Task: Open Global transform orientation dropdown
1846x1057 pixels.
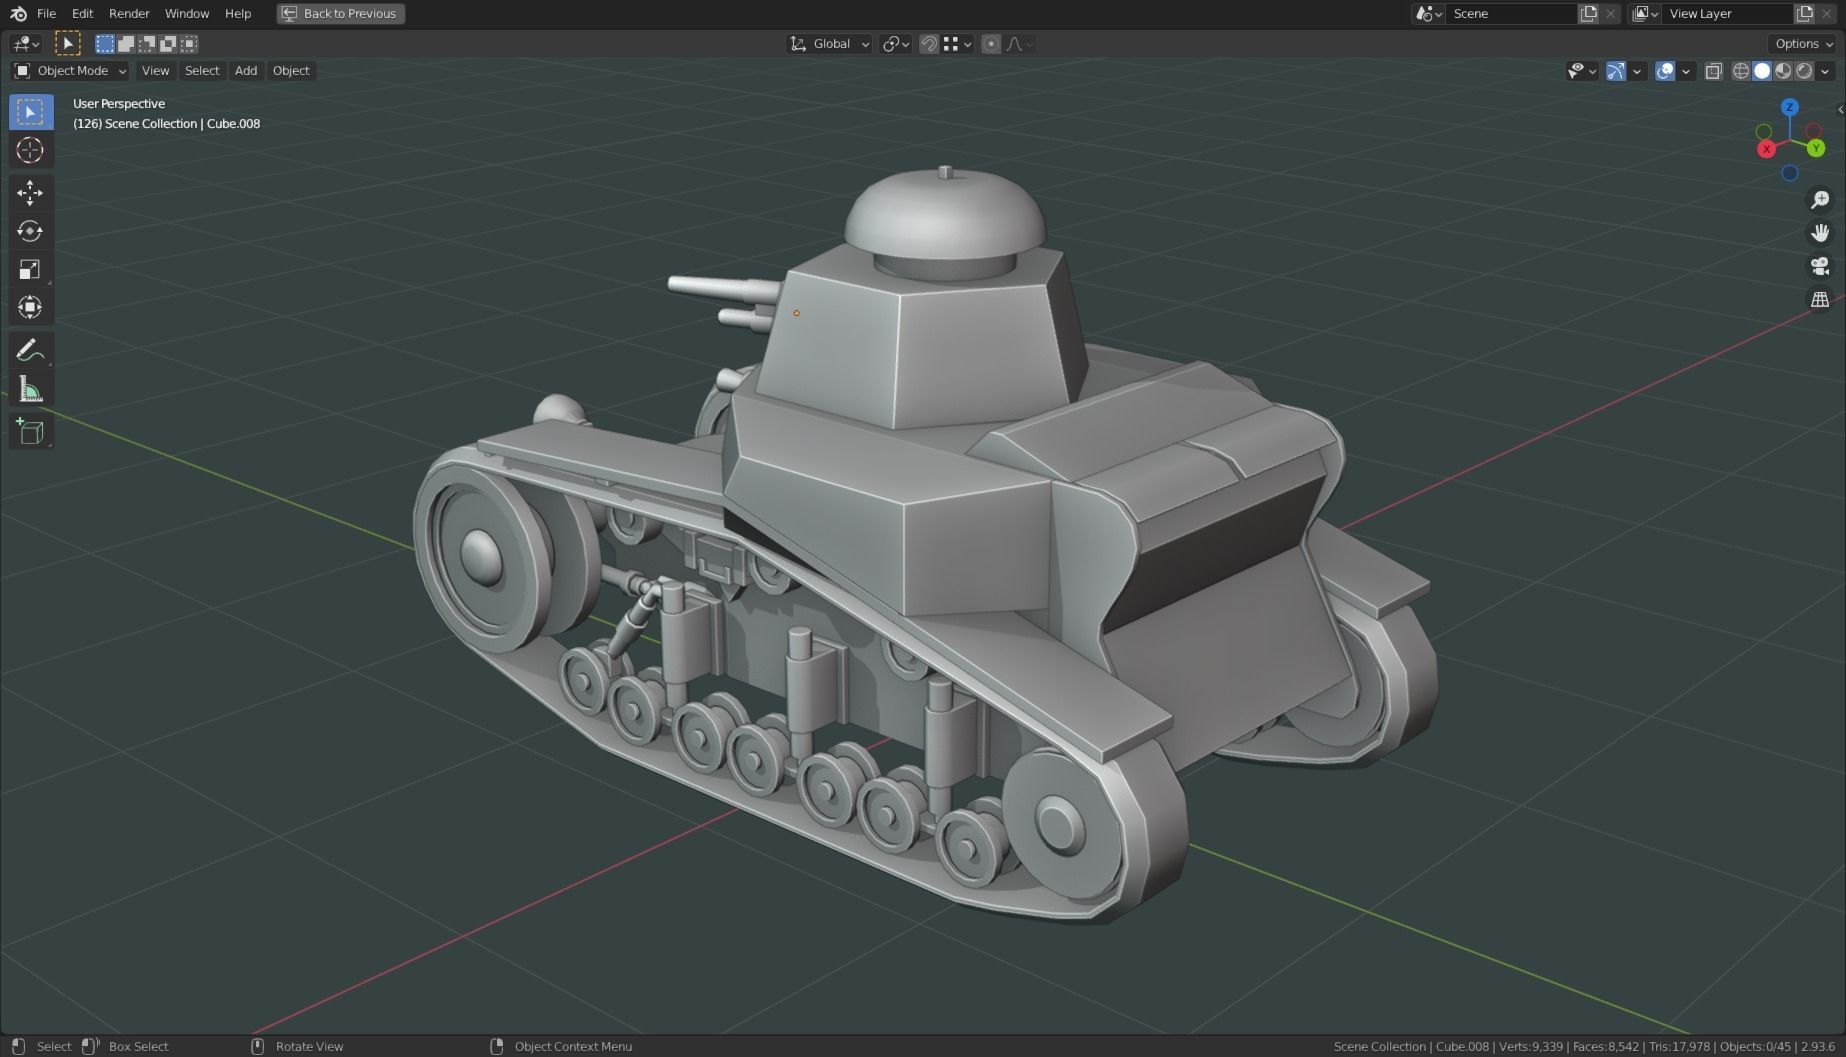Action: [x=829, y=43]
